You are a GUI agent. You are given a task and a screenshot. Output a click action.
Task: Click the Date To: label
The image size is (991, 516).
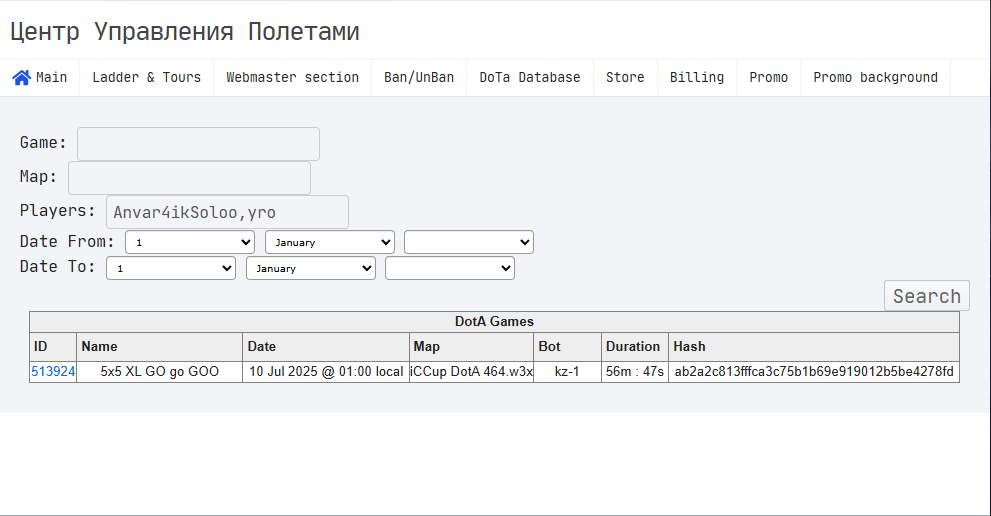(58, 267)
